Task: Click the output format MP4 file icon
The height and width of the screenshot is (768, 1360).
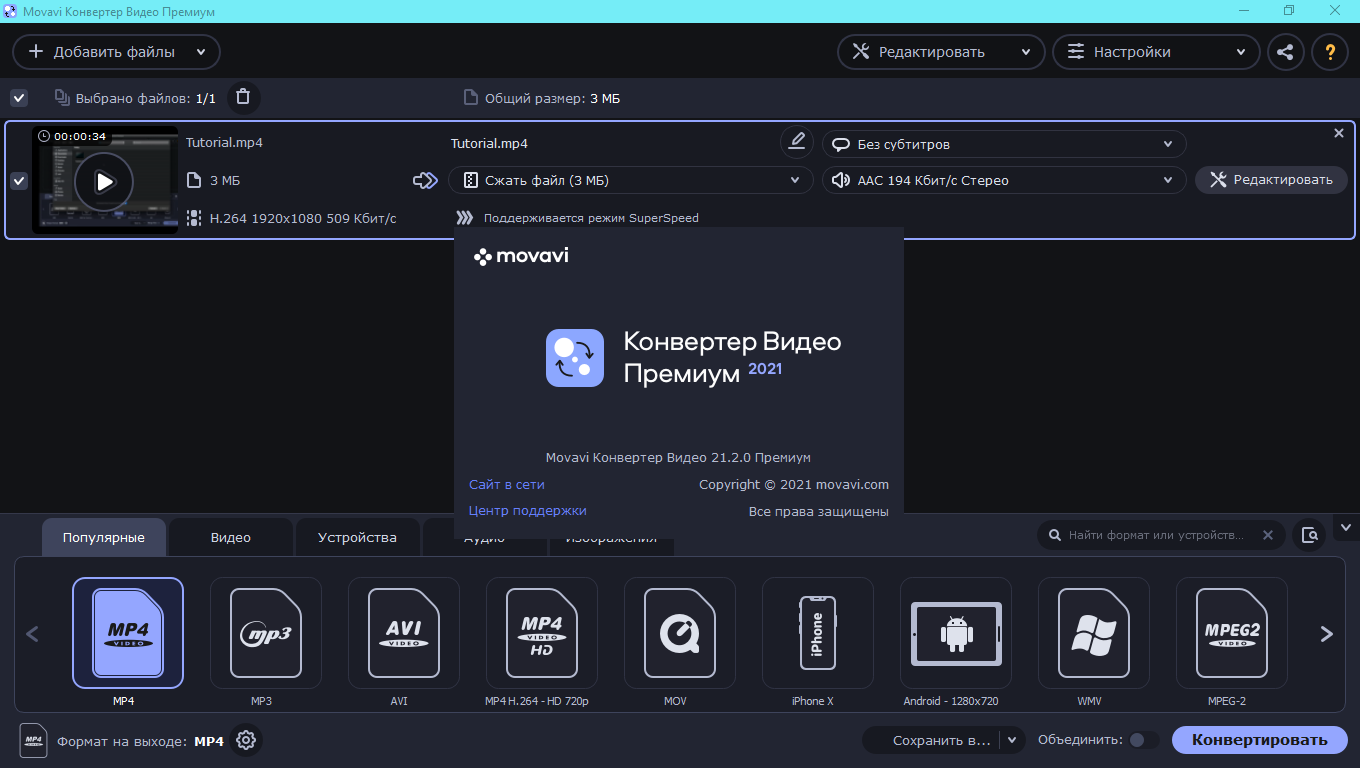Action: 34,741
